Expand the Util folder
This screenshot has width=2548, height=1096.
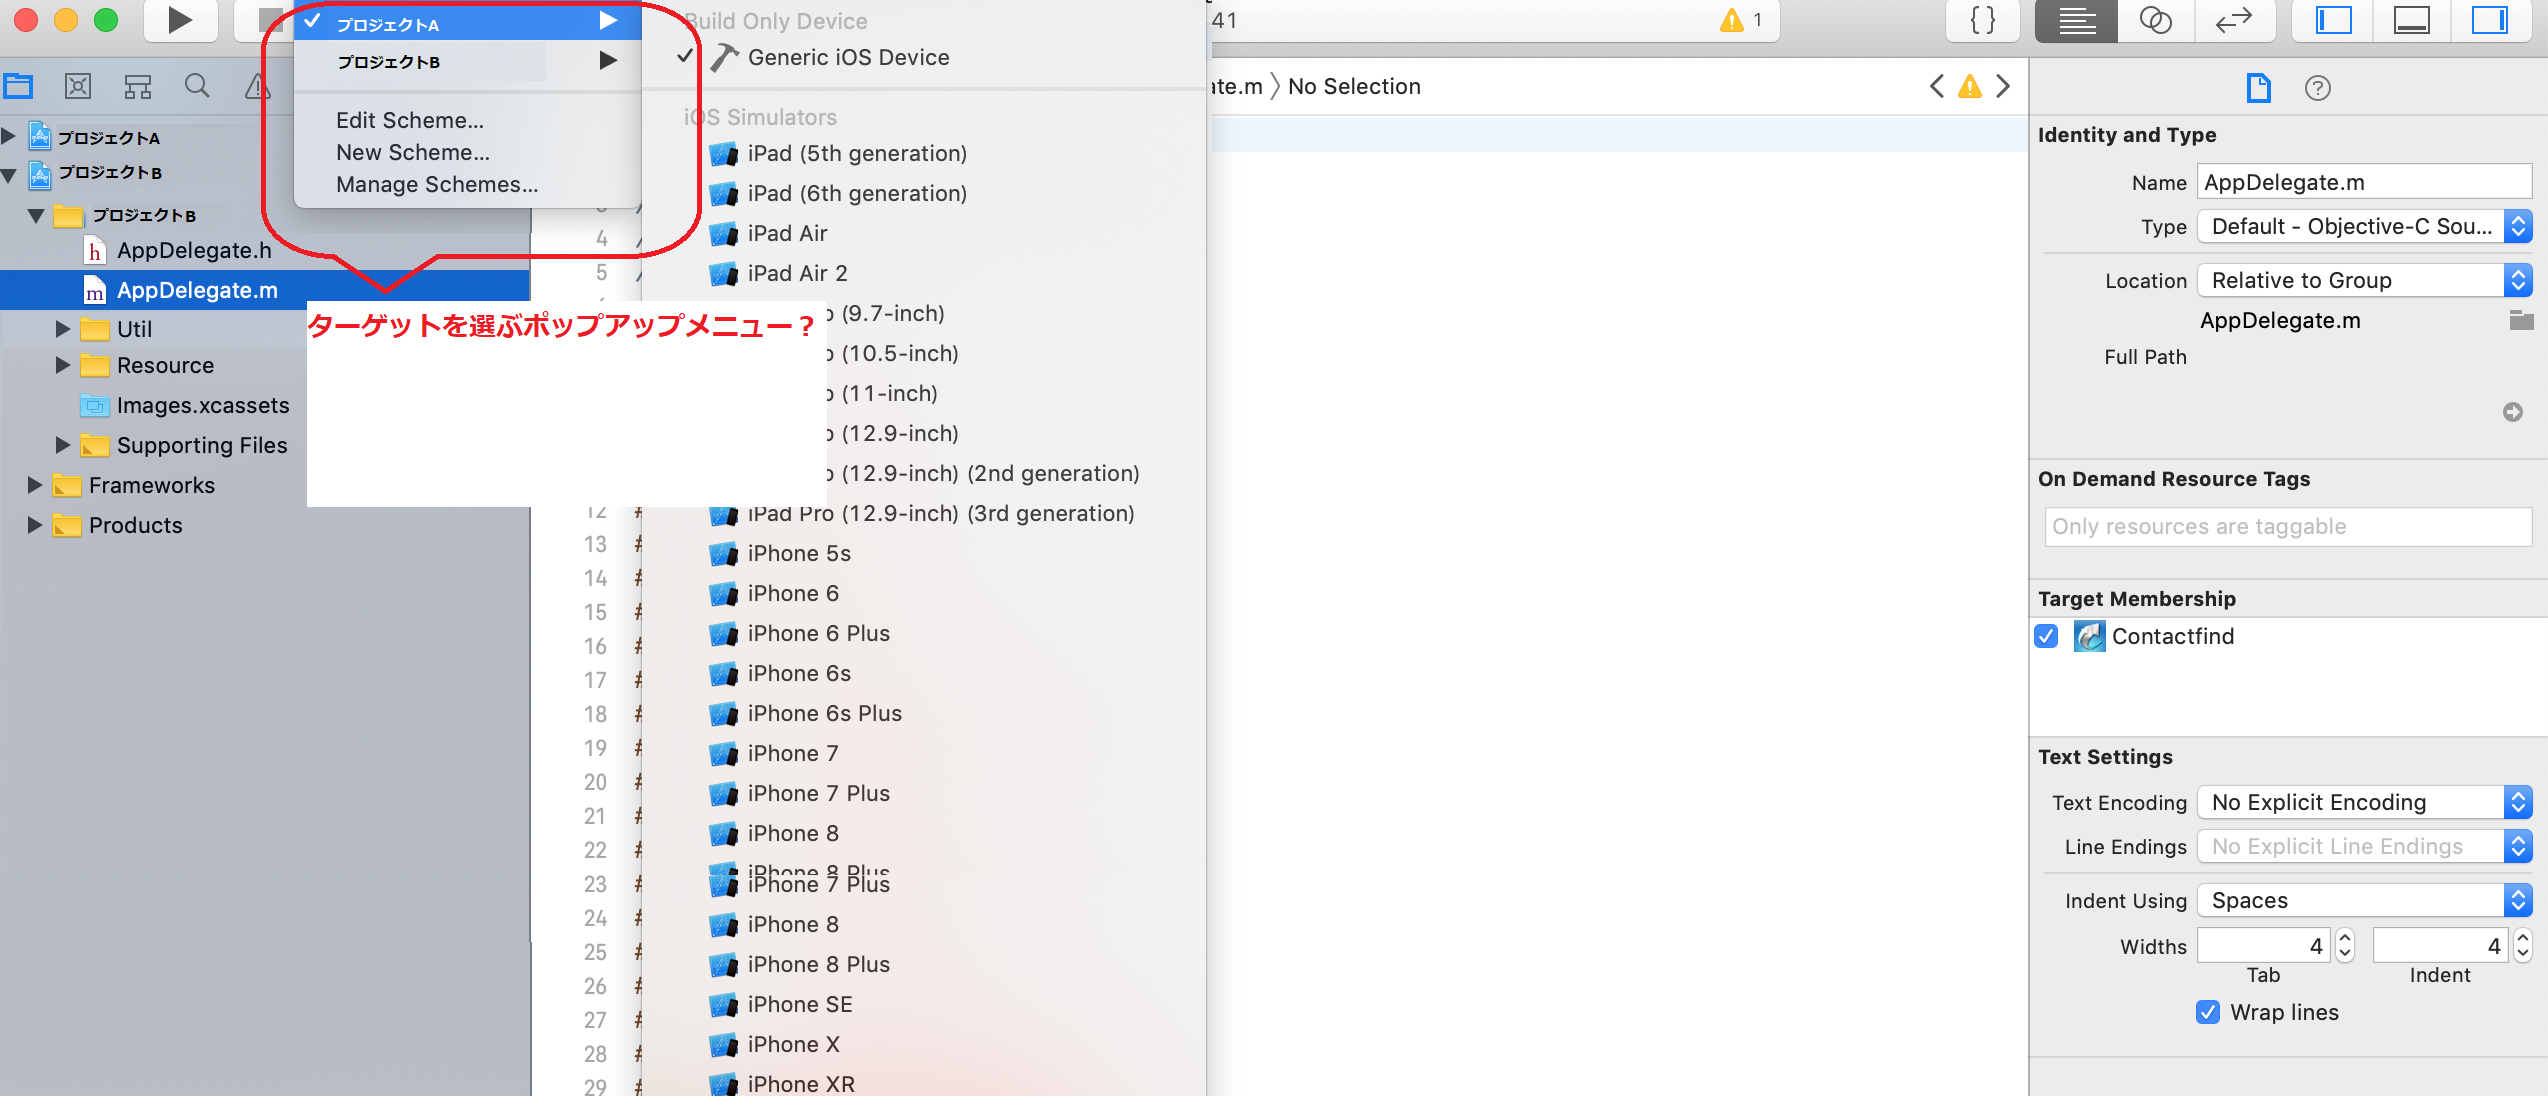[62, 328]
